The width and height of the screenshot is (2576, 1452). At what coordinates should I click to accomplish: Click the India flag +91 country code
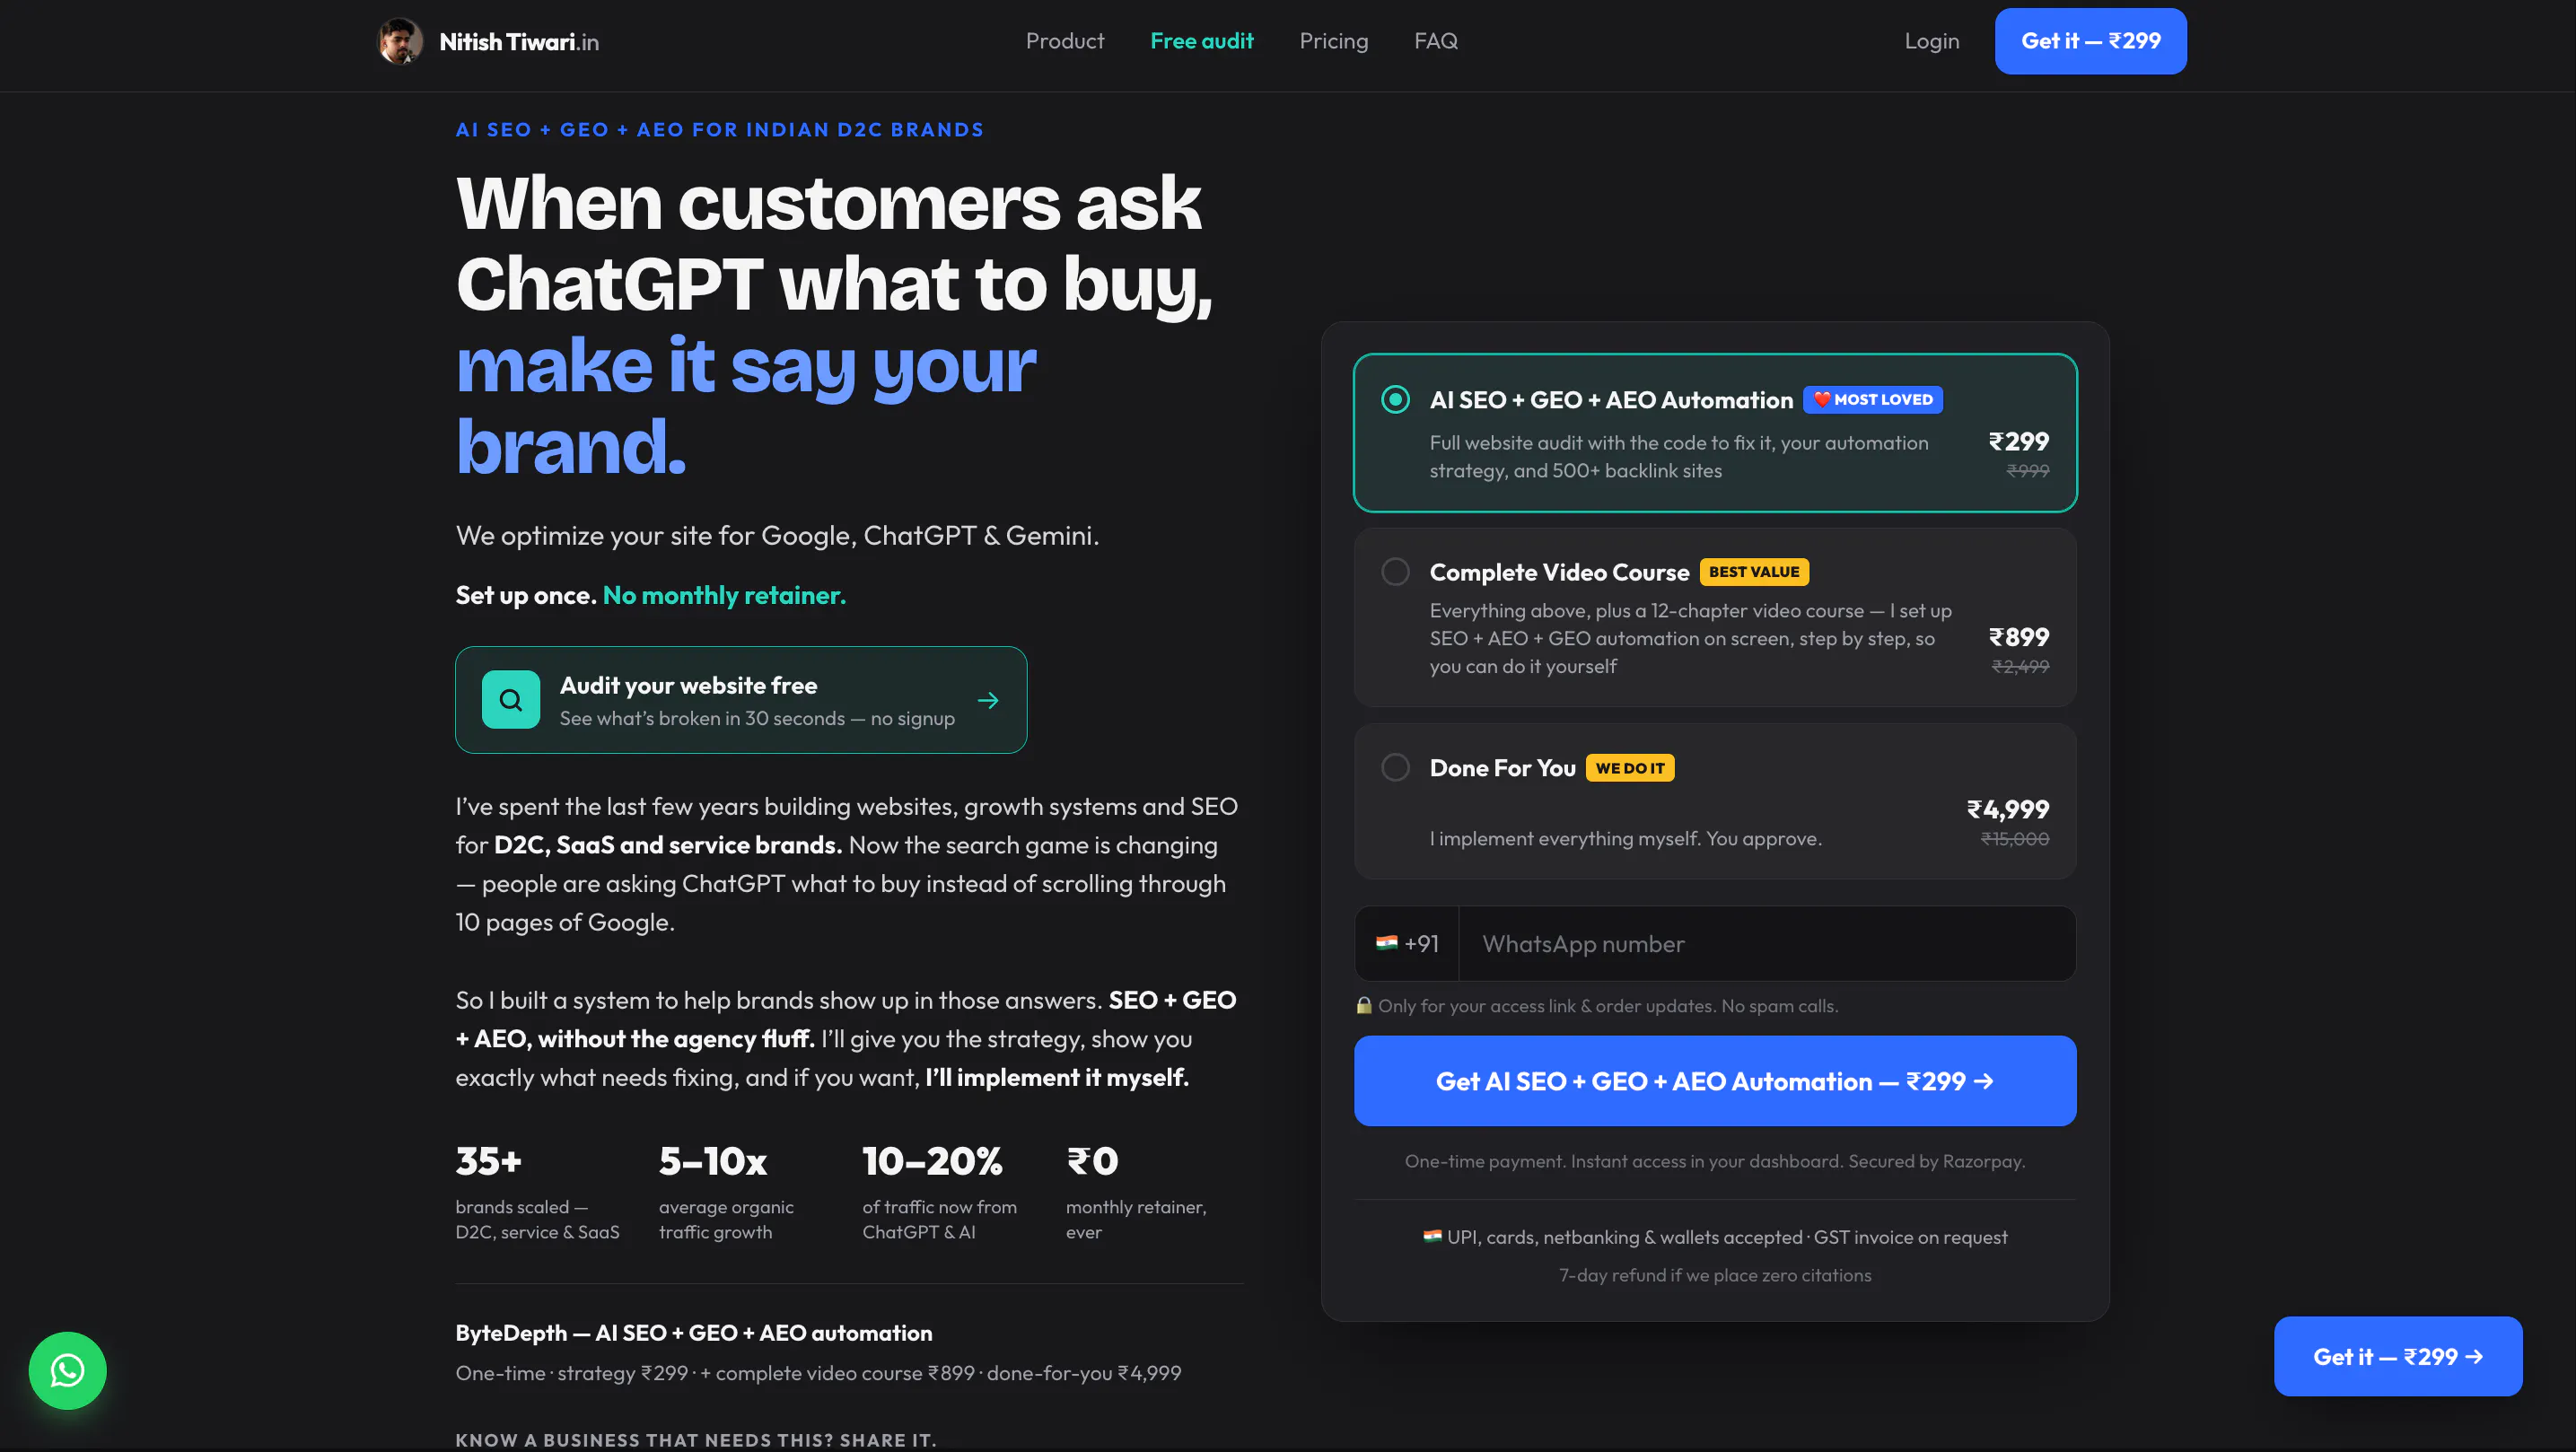pos(1407,943)
